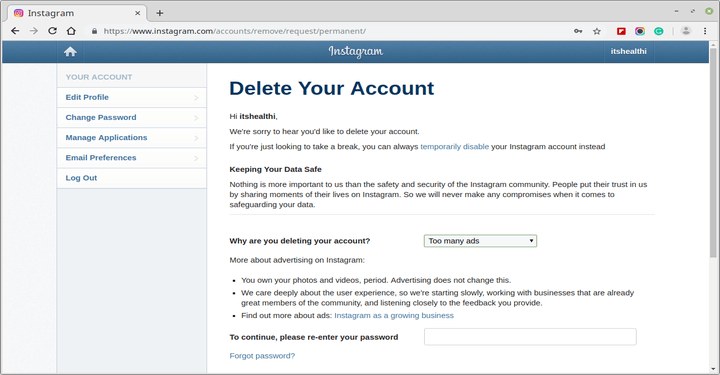Viewport: 720px width, 375px height.
Task: Click the scrollbar up arrow
Action: click(713, 45)
